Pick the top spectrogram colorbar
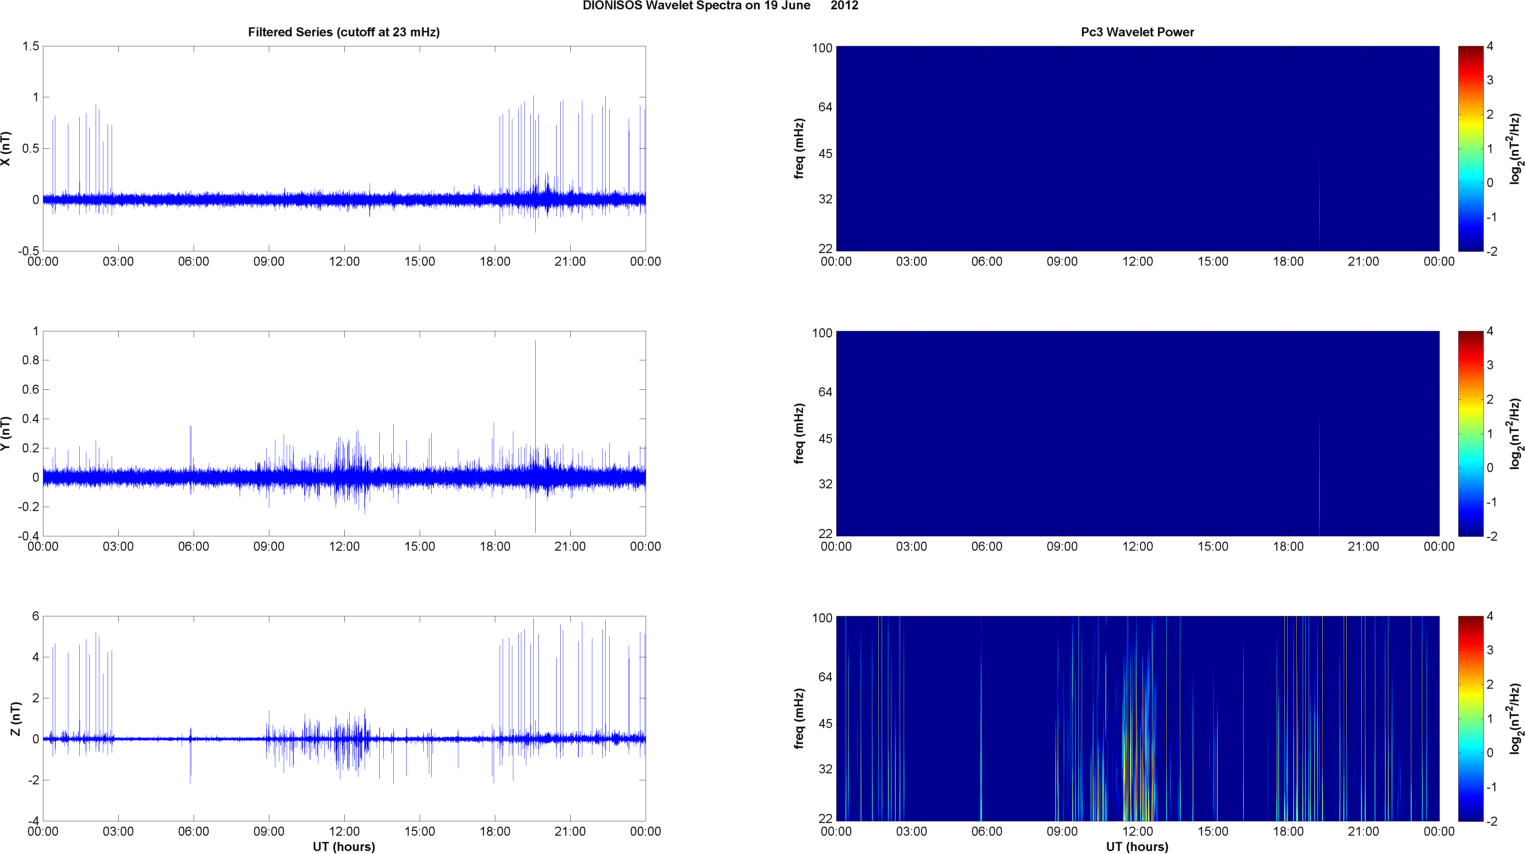Viewport: 1525px width, 854px height. 1470,148
